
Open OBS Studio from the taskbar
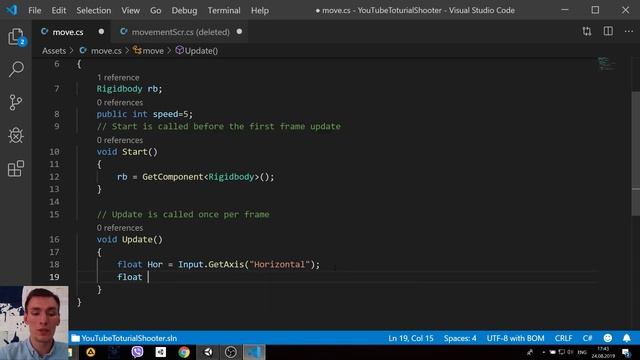tap(231, 352)
